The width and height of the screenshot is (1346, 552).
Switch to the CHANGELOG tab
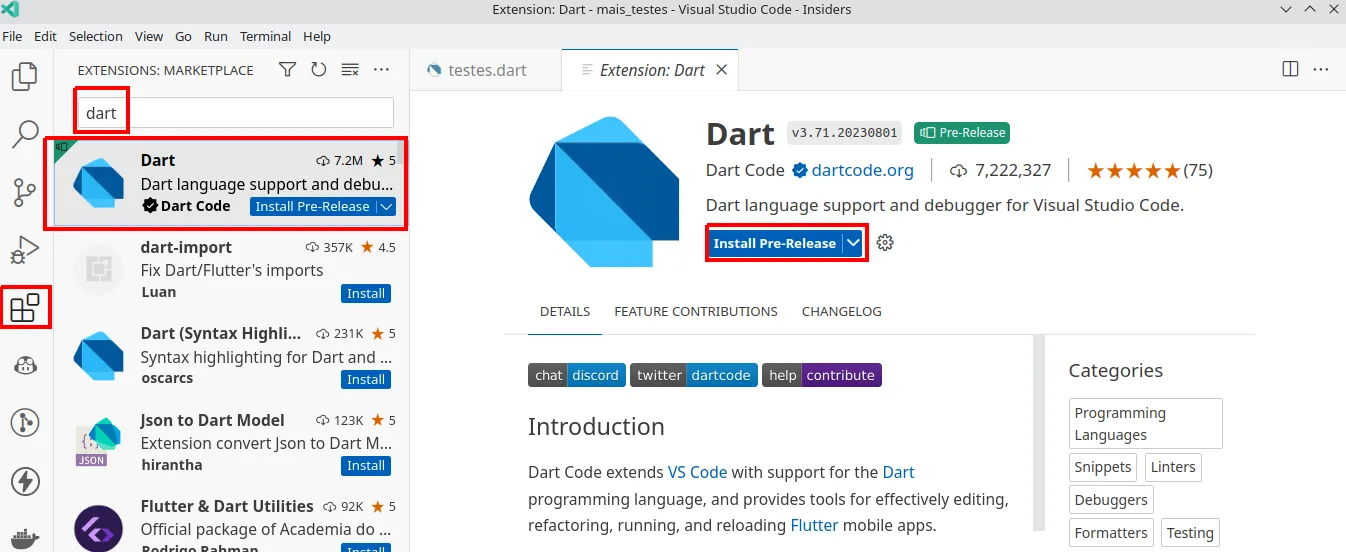click(x=842, y=312)
